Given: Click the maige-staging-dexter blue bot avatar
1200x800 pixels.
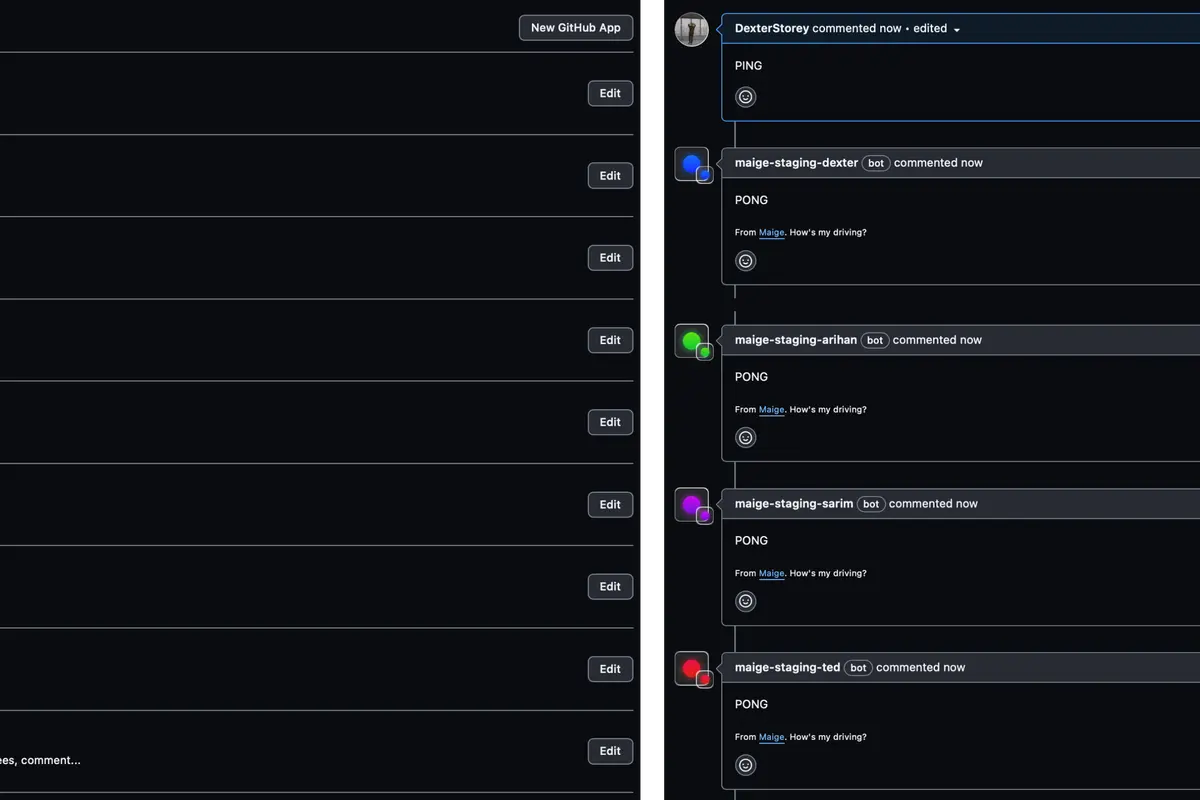Looking at the screenshot, I should pyautogui.click(x=692, y=164).
